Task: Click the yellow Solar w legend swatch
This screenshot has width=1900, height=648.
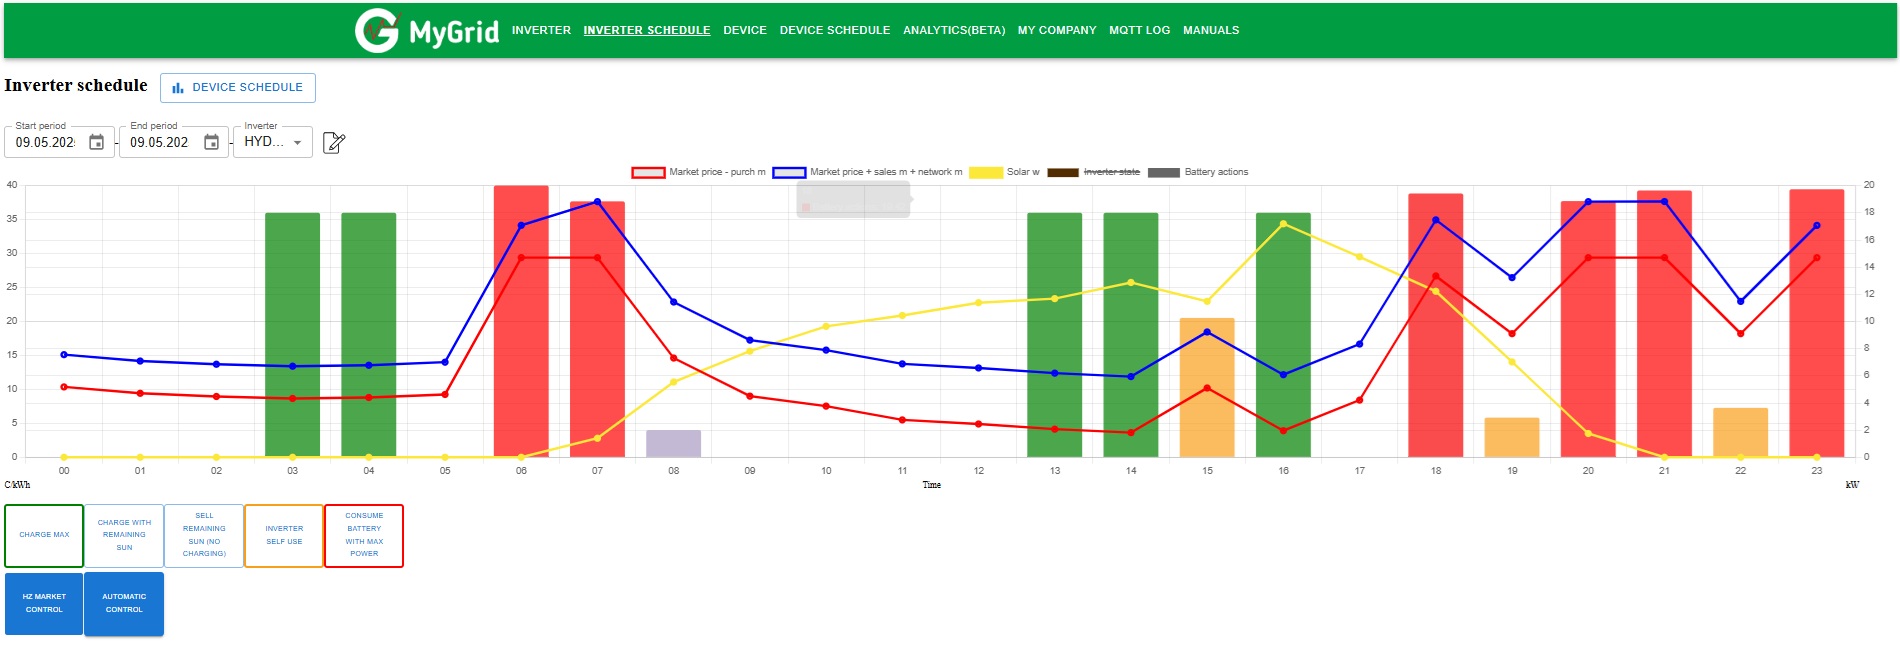Action: tap(985, 172)
